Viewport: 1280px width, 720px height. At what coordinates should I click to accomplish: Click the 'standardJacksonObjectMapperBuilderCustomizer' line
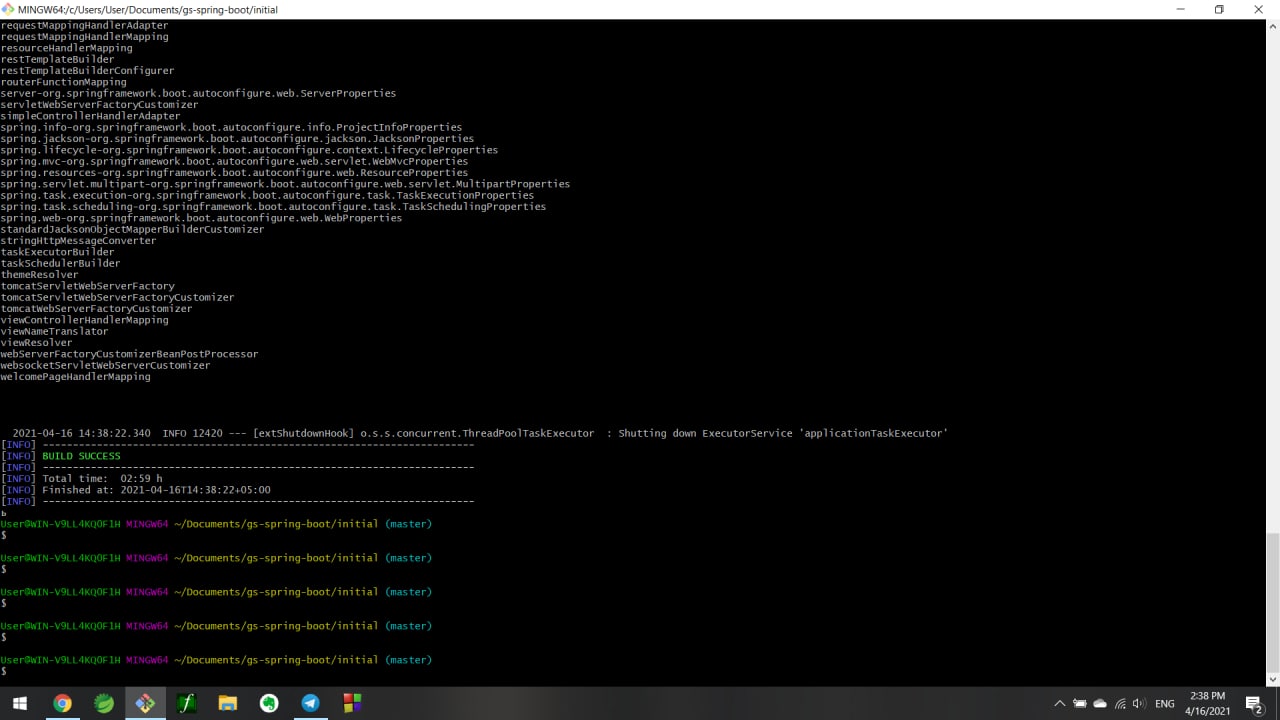(x=132, y=229)
